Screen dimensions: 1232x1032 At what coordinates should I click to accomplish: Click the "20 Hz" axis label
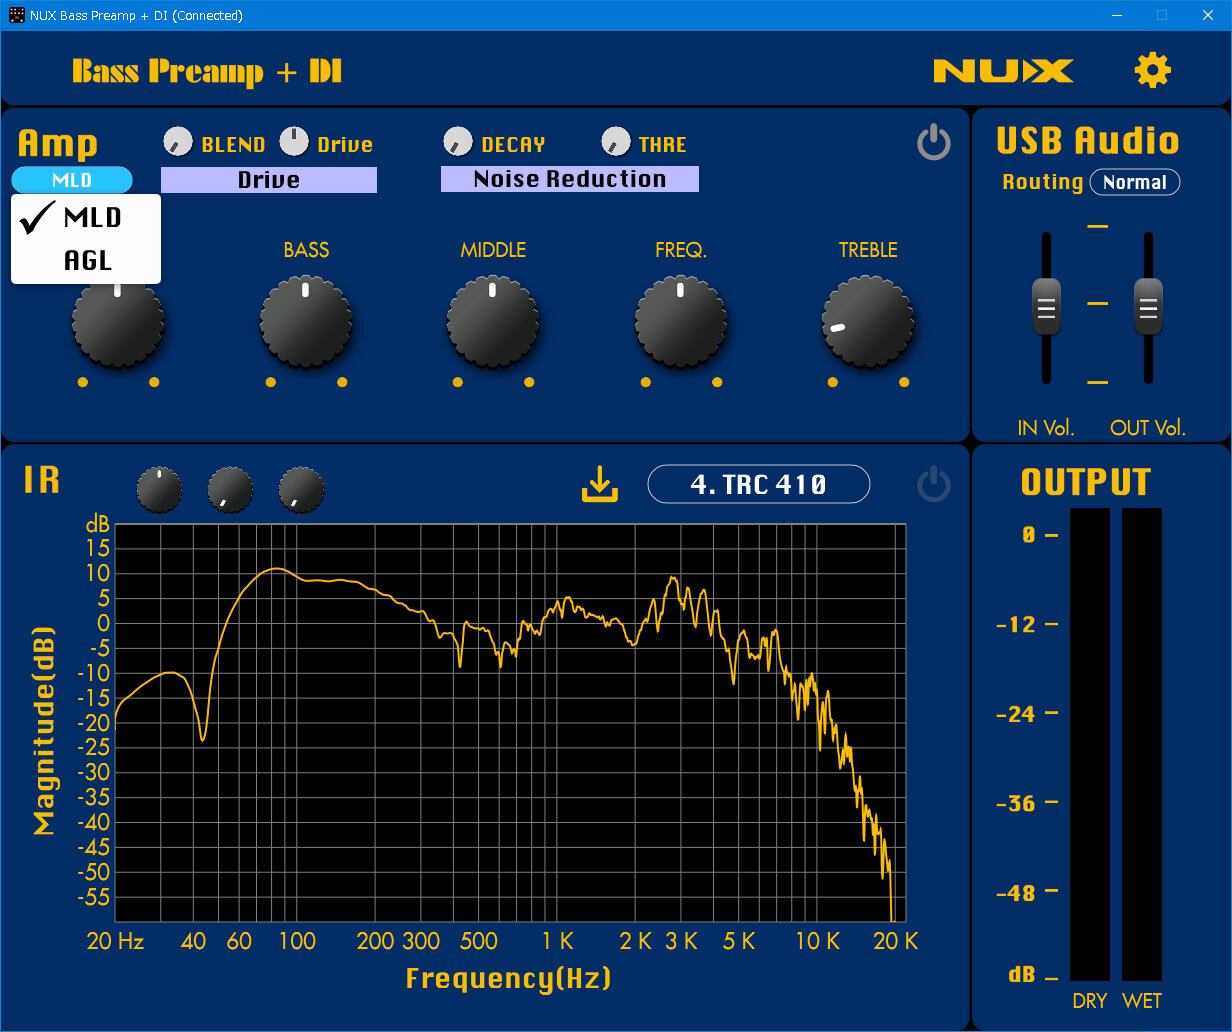pos(116,941)
